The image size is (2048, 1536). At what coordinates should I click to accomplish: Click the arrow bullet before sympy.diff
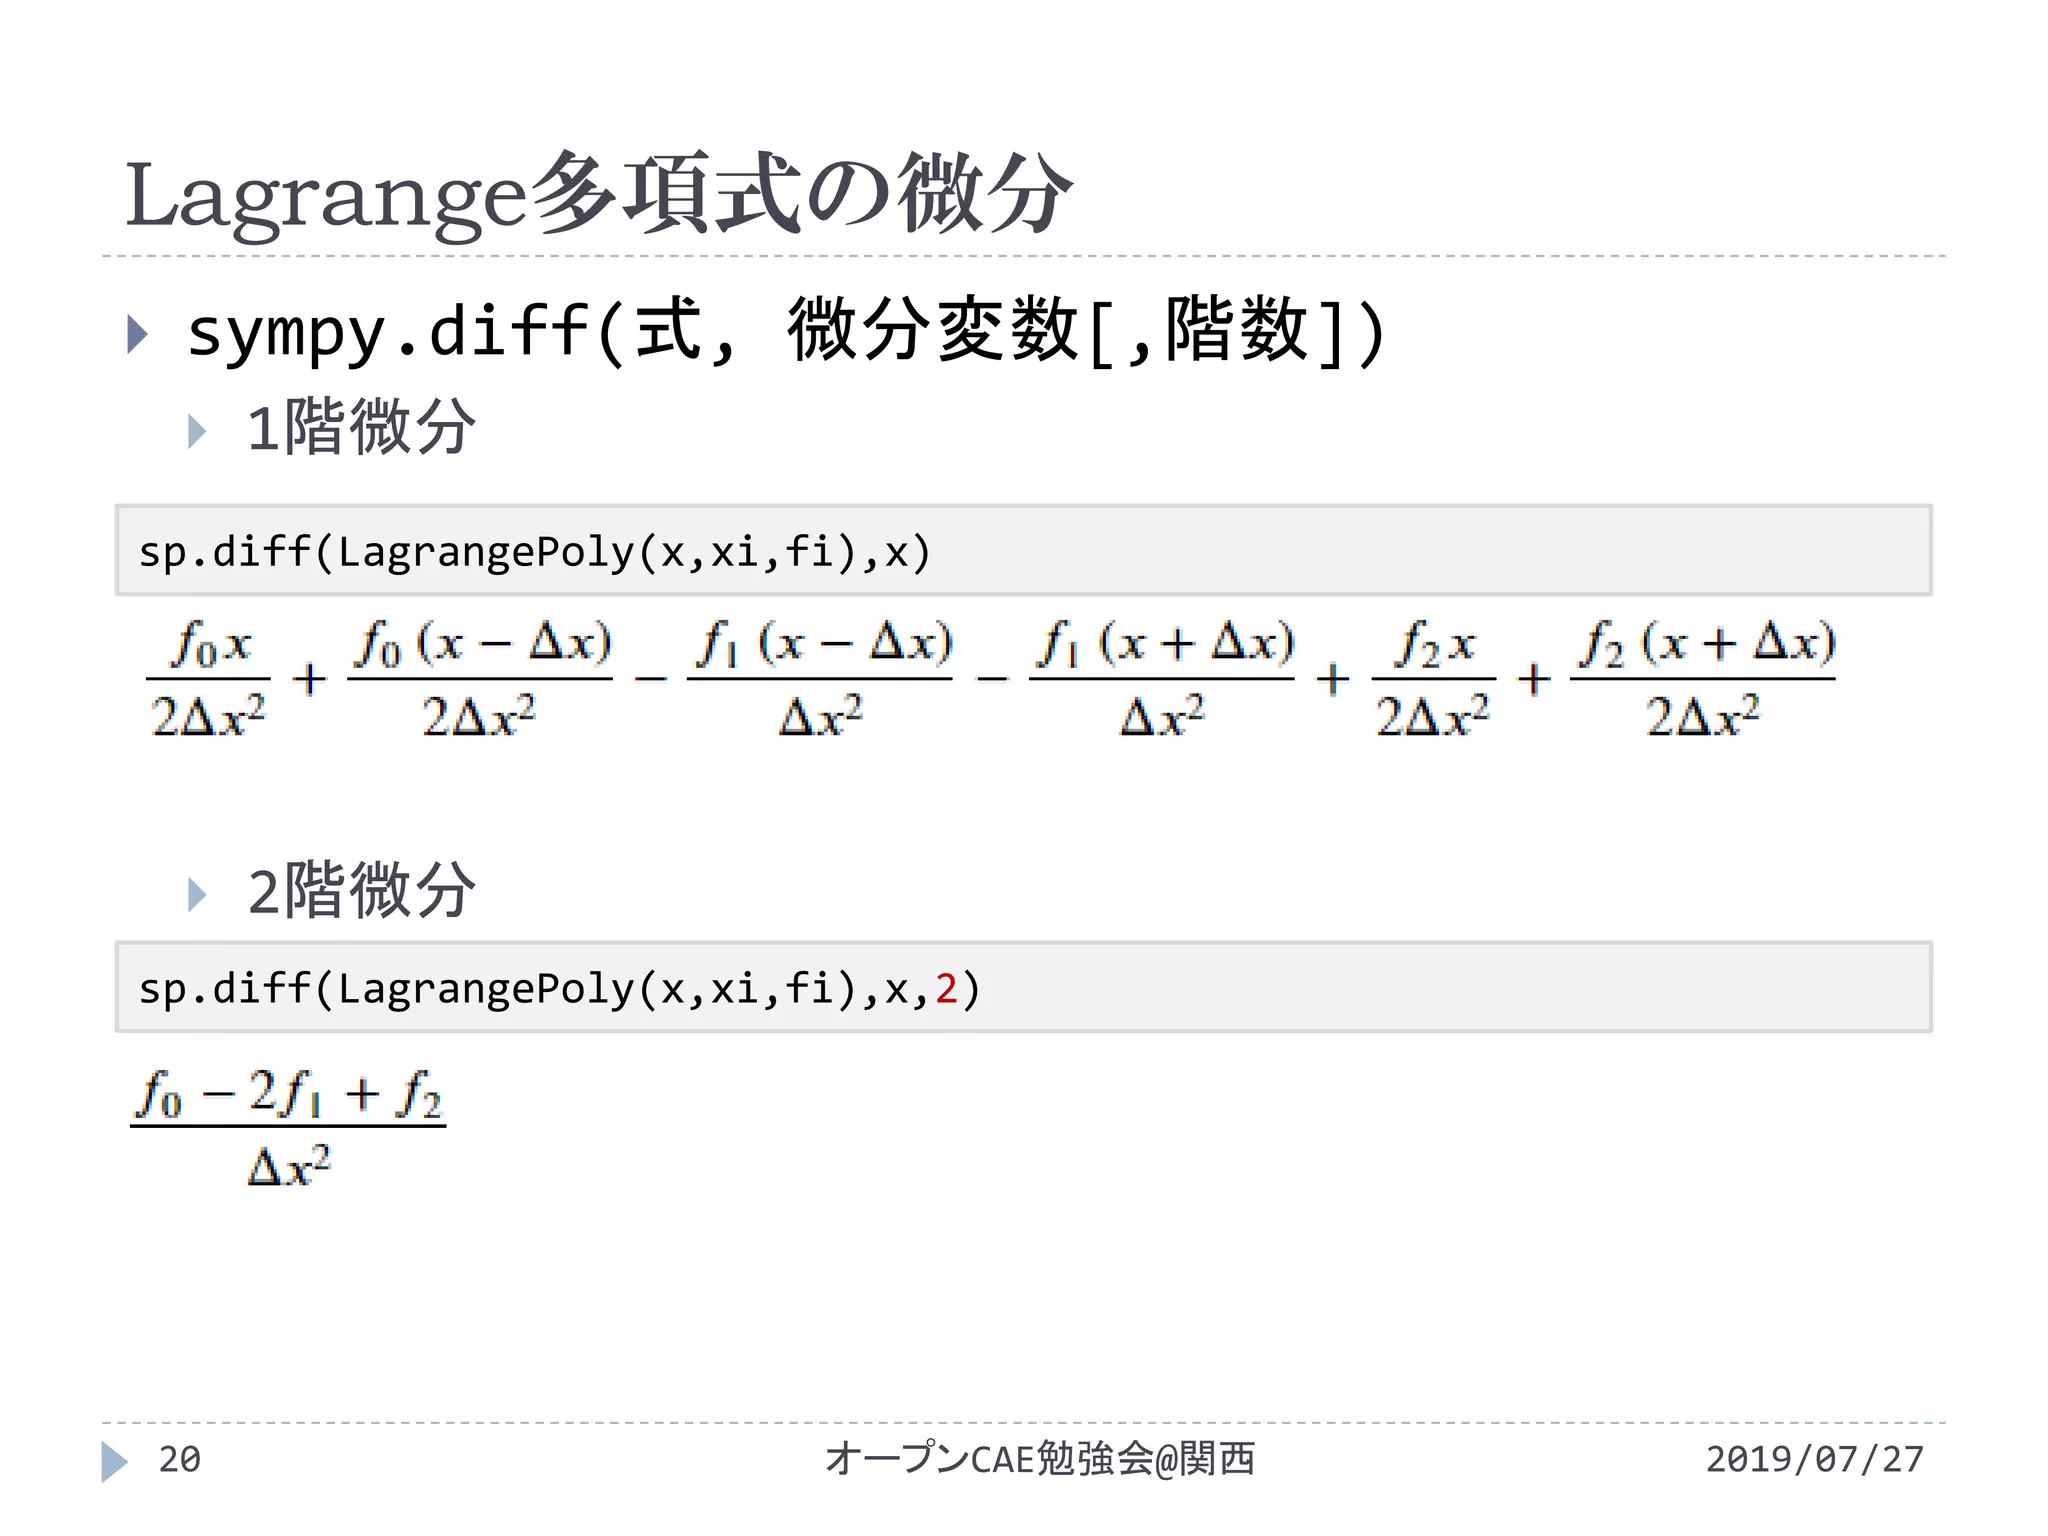tap(138, 334)
